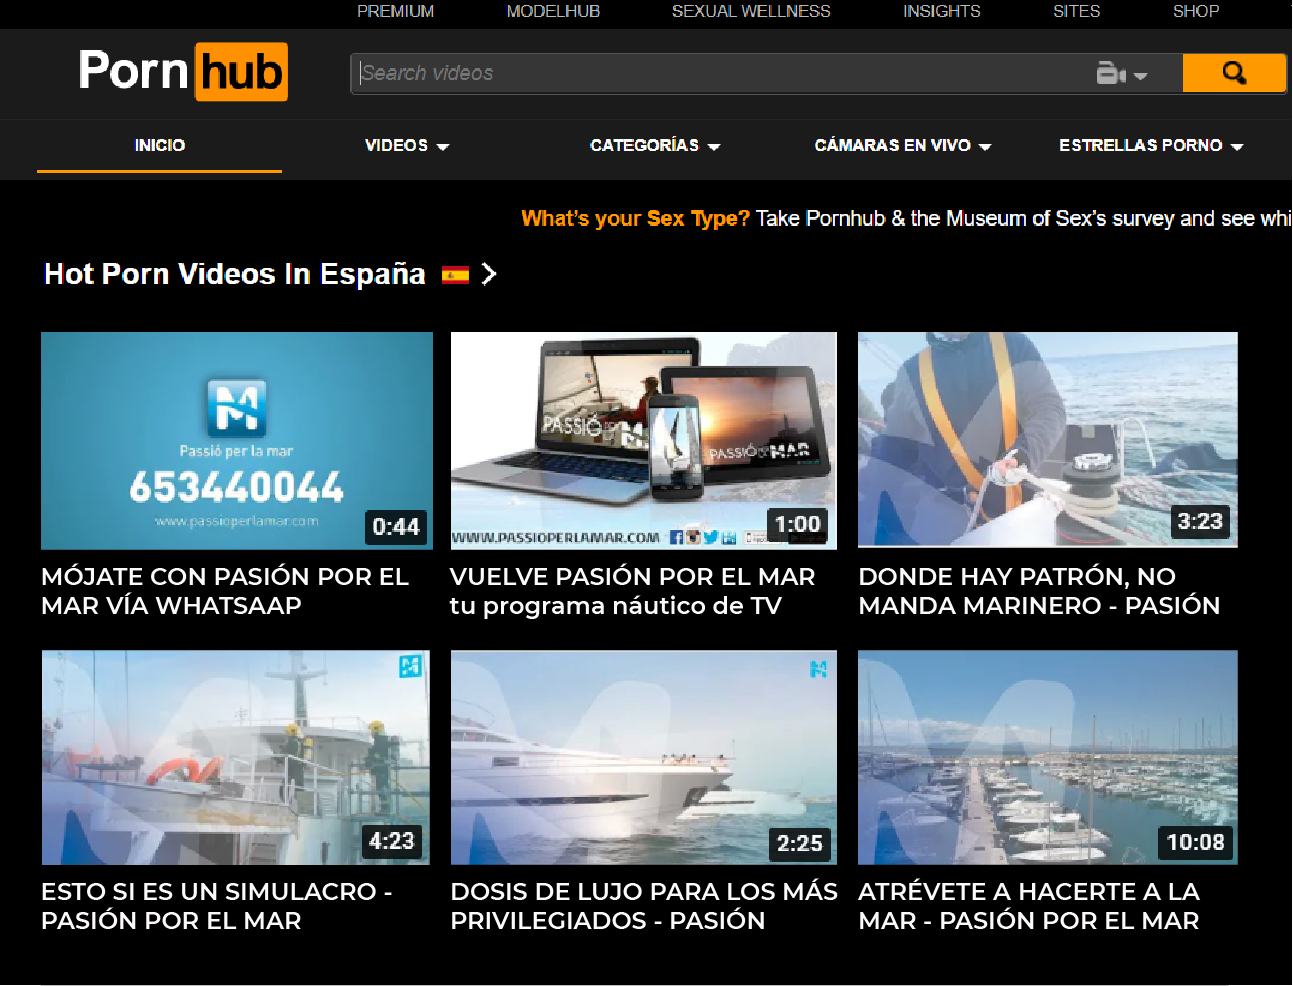Click the orange search magnifier button

pyautogui.click(x=1234, y=73)
